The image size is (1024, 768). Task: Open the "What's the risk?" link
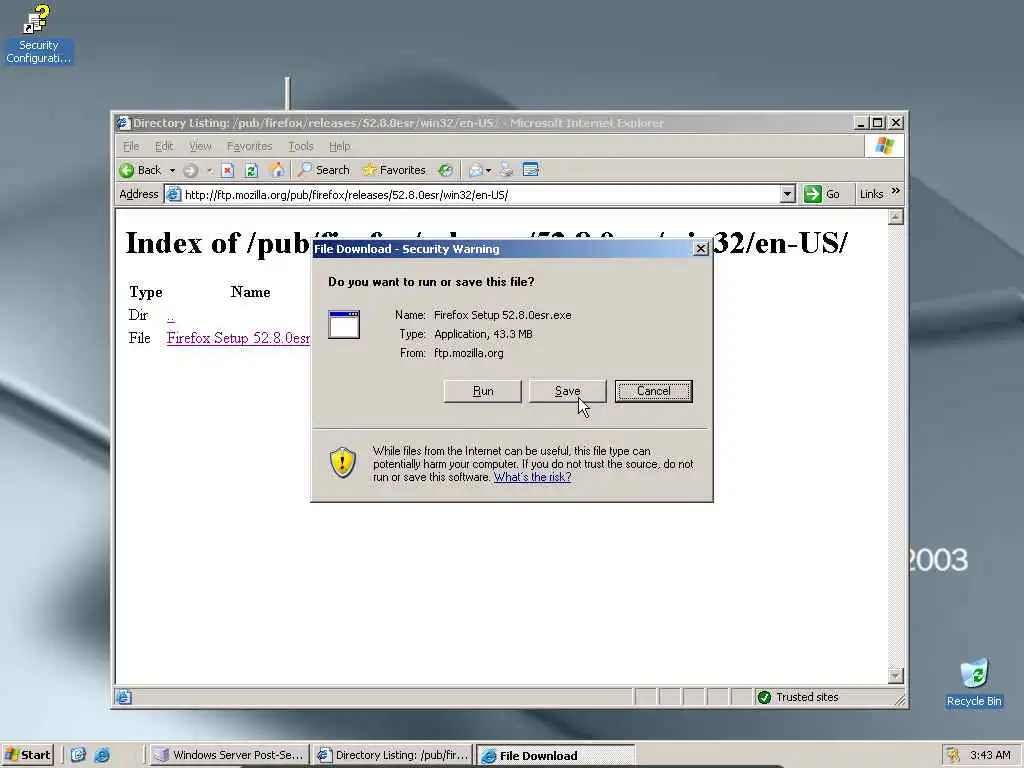532,477
